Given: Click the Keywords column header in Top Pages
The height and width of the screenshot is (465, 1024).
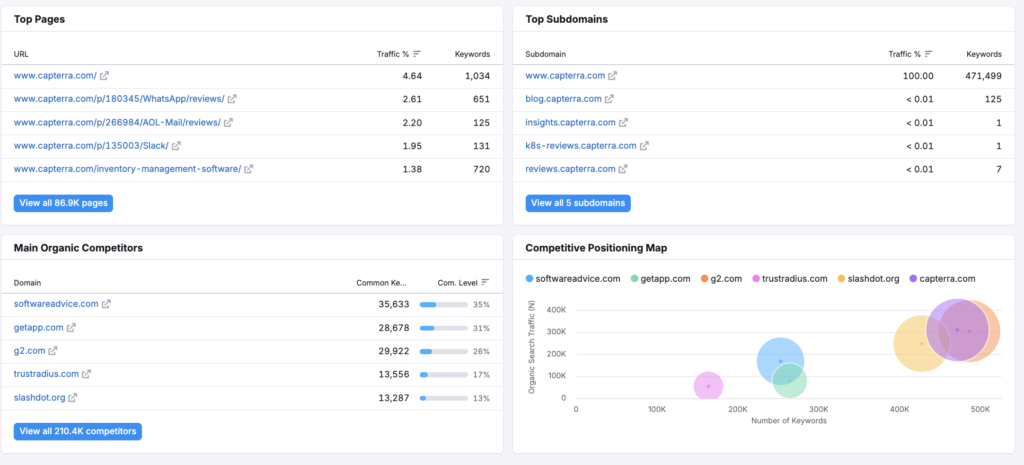Looking at the screenshot, I should pyautogui.click(x=472, y=54).
